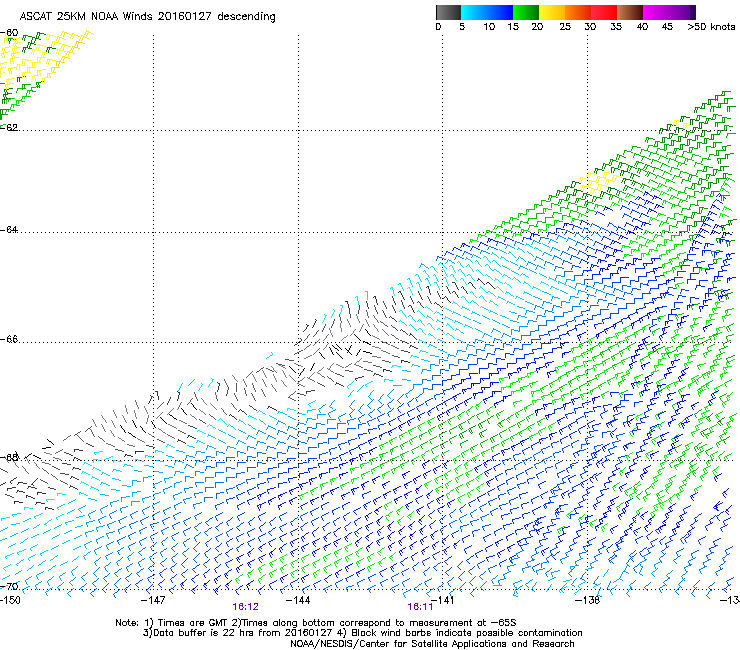Viewport: 740px width, 650px height.
Task: Click the purple time stamp '16:11'
Action: pos(420,607)
